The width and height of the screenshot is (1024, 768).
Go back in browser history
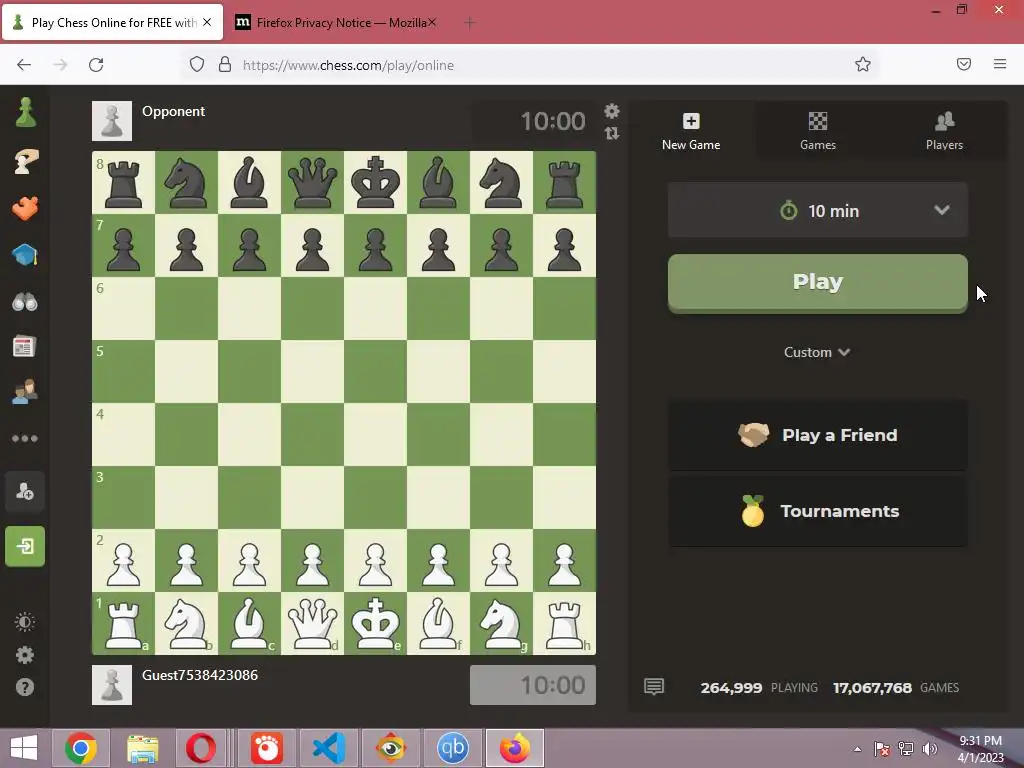pyautogui.click(x=24, y=65)
